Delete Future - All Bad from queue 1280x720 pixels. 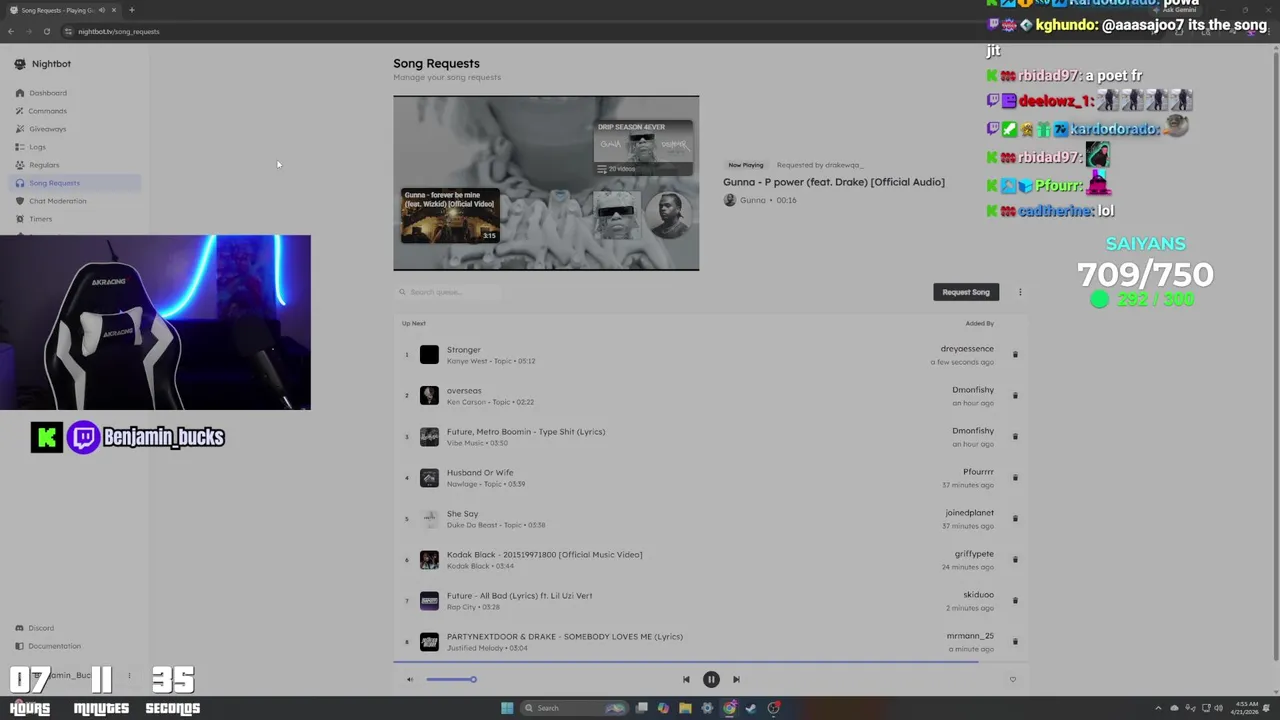(x=1015, y=600)
